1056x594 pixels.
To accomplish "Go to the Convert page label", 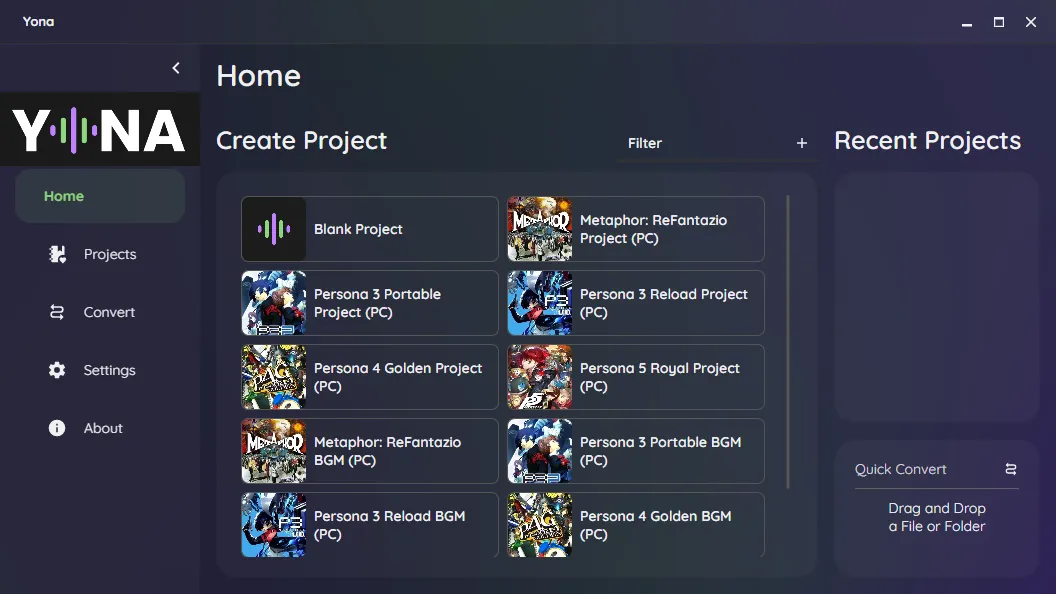I will [109, 312].
